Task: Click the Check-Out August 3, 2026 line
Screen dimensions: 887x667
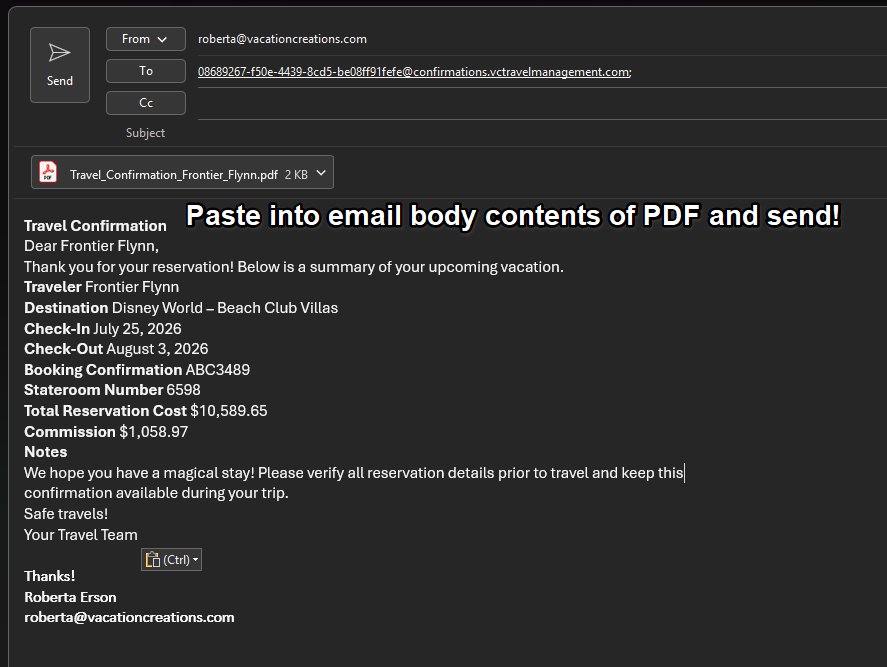Action: (x=116, y=349)
